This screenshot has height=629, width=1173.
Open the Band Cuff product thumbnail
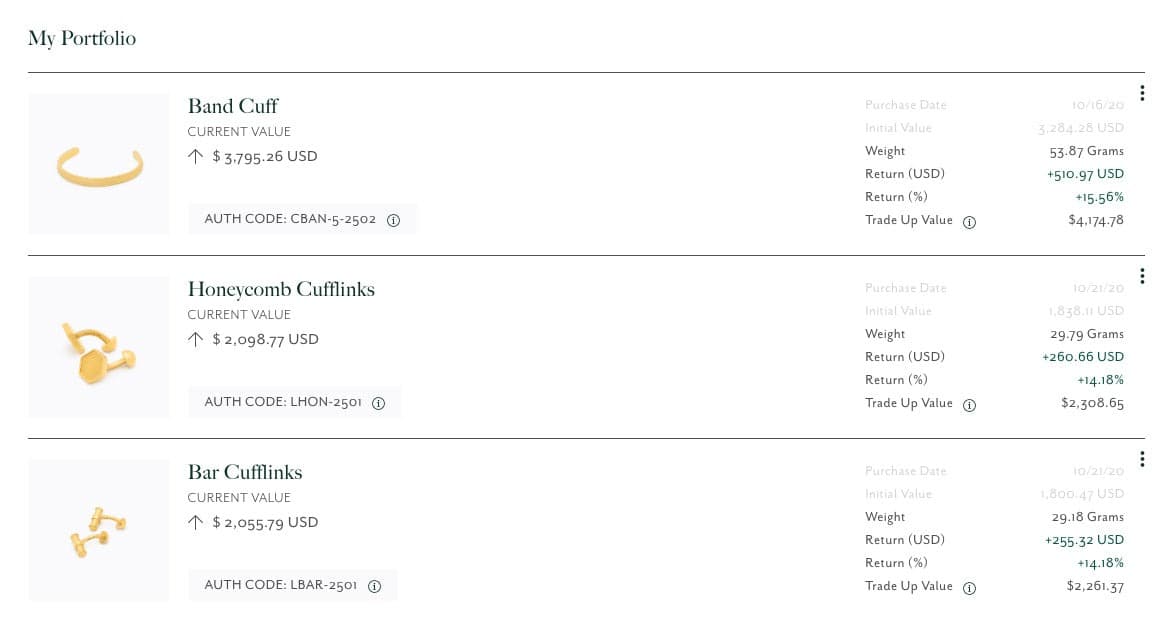99,164
